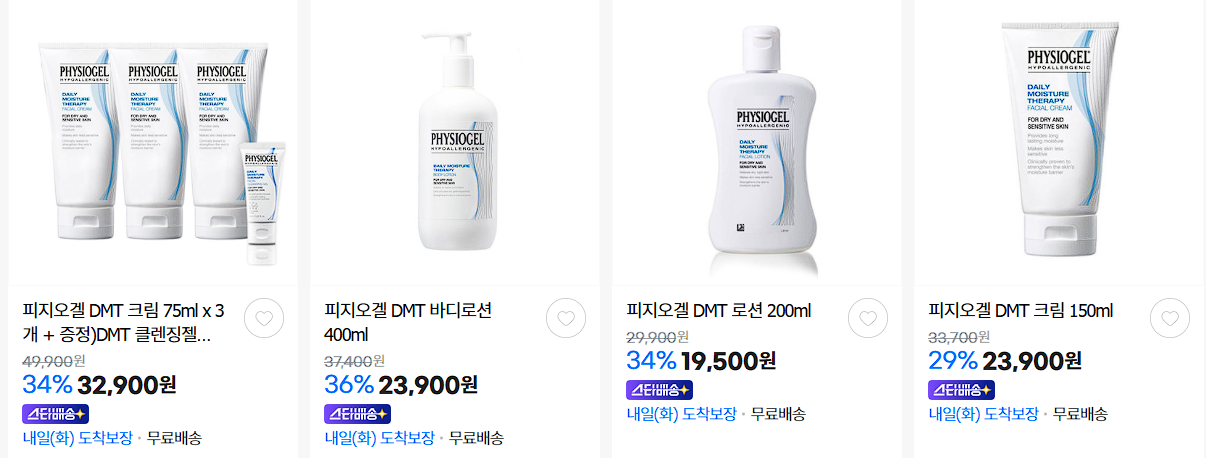Open title link 피지오겔 DMT 로션 200ml
The height and width of the screenshot is (458, 1206).
718,311
